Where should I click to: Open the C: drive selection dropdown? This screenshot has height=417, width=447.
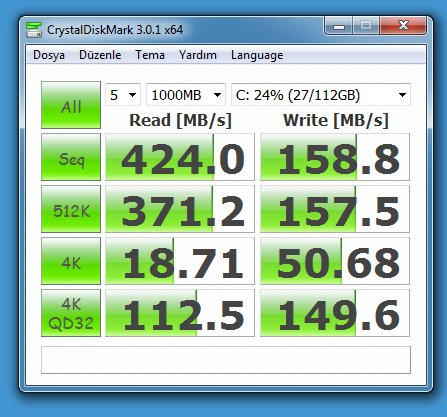(321, 95)
